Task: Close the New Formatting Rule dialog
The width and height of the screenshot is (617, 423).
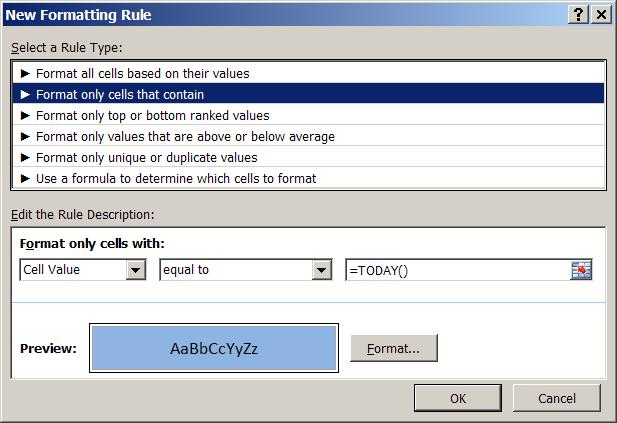Action: point(601,15)
